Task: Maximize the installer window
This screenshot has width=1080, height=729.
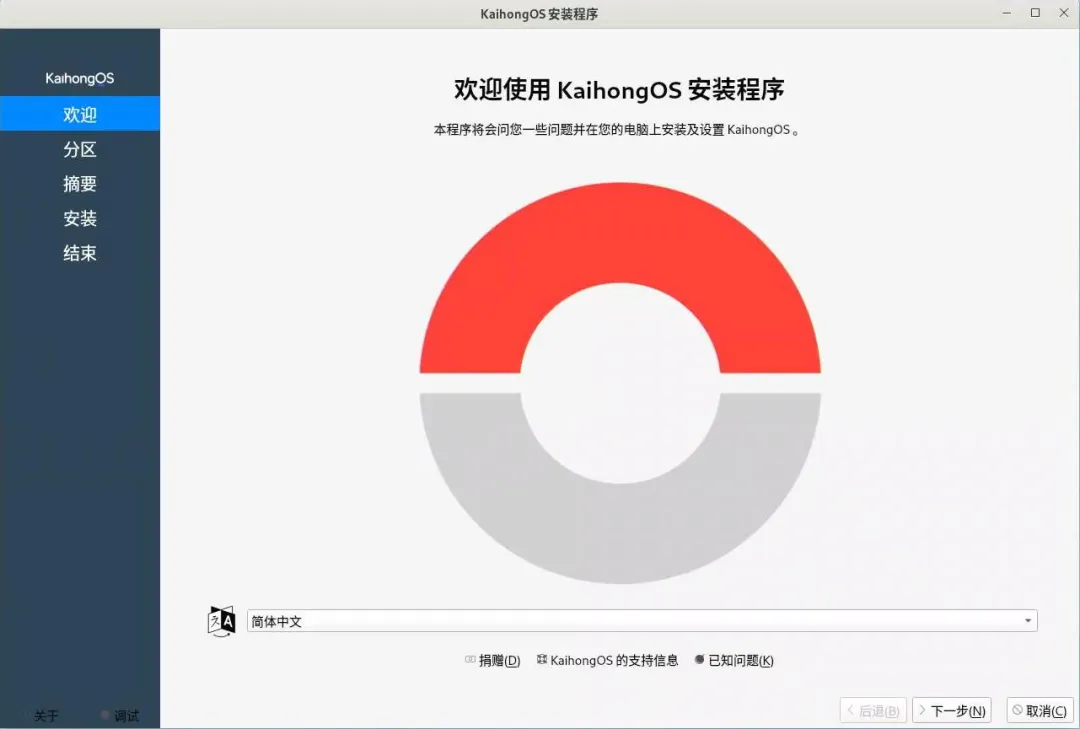Action: click(x=1035, y=13)
